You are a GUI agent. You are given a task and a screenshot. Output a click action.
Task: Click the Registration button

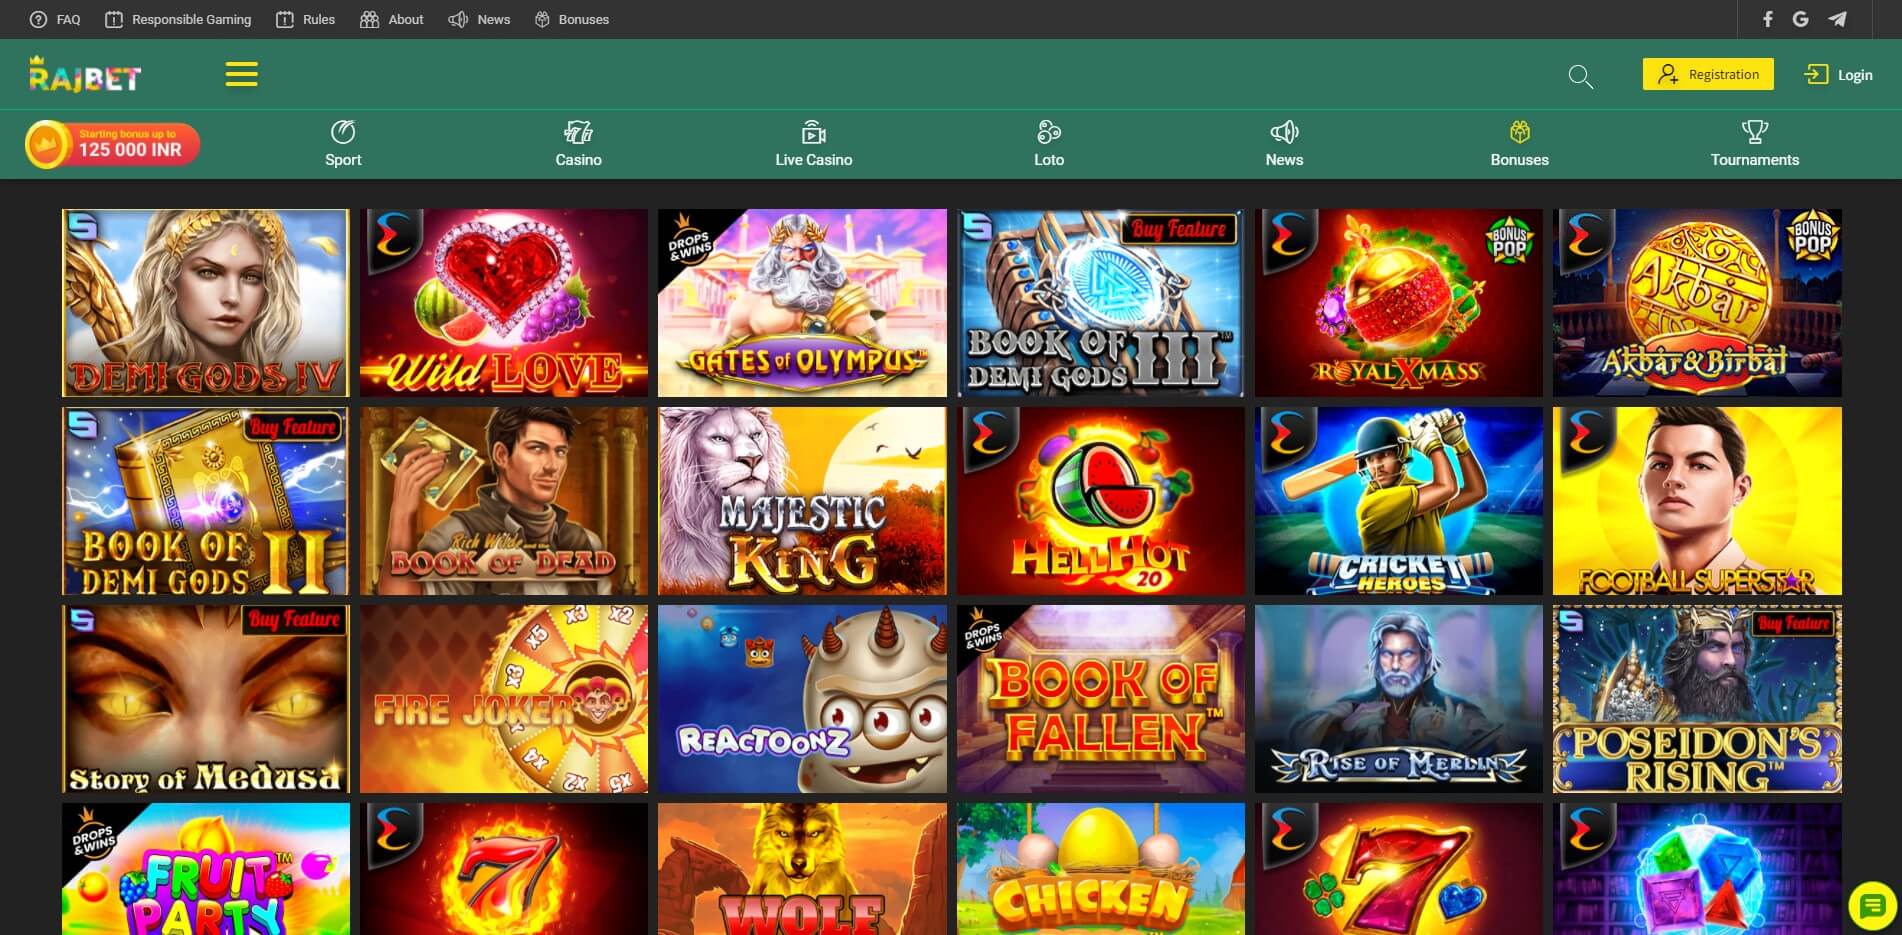1708,74
